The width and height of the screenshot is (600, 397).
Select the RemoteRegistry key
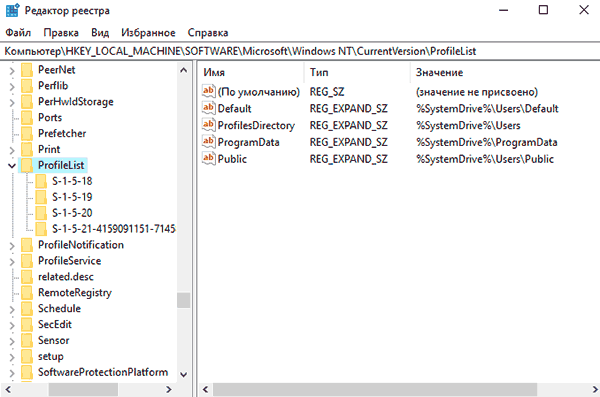(x=75, y=293)
